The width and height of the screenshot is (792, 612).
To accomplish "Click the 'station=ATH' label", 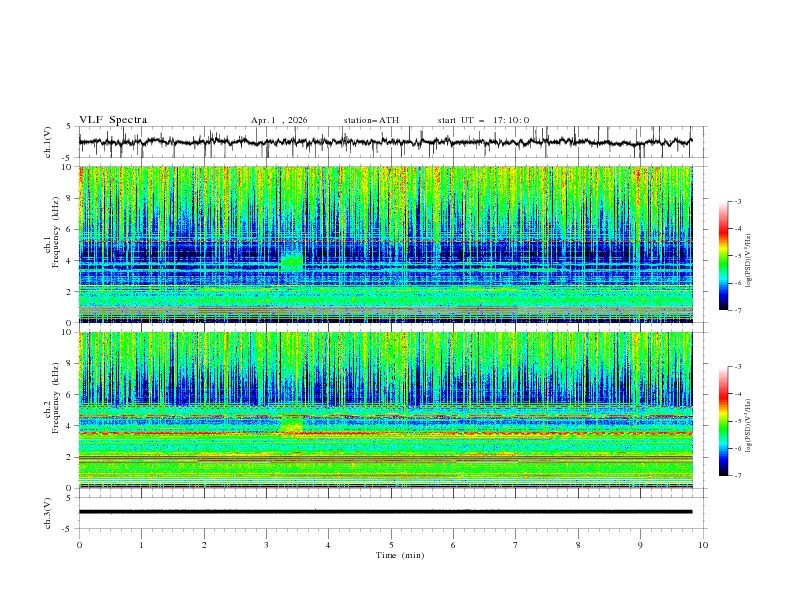I will pos(371,120).
